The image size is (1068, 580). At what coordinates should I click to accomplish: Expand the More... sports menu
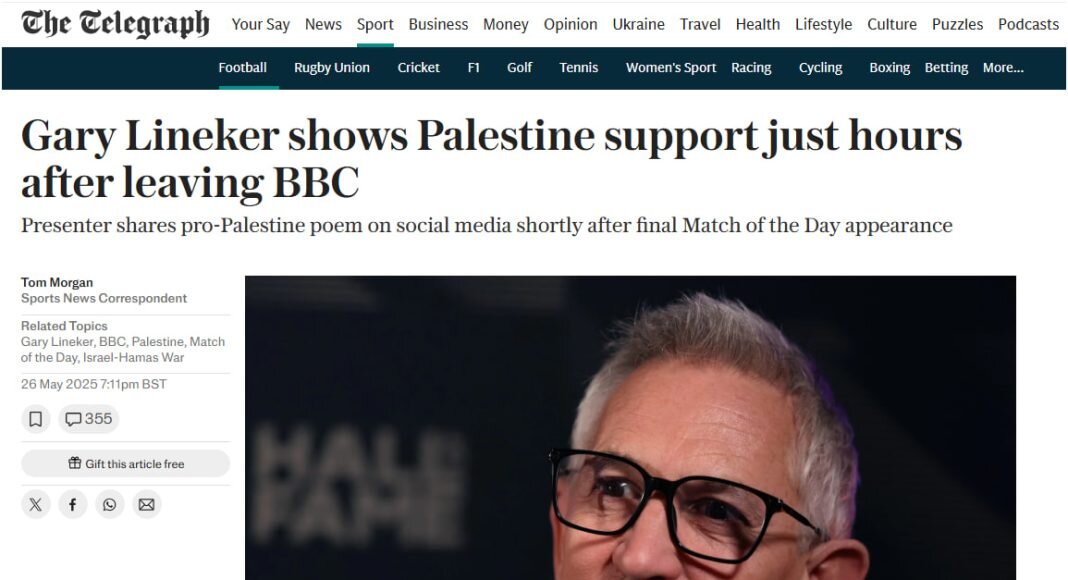(x=1003, y=67)
